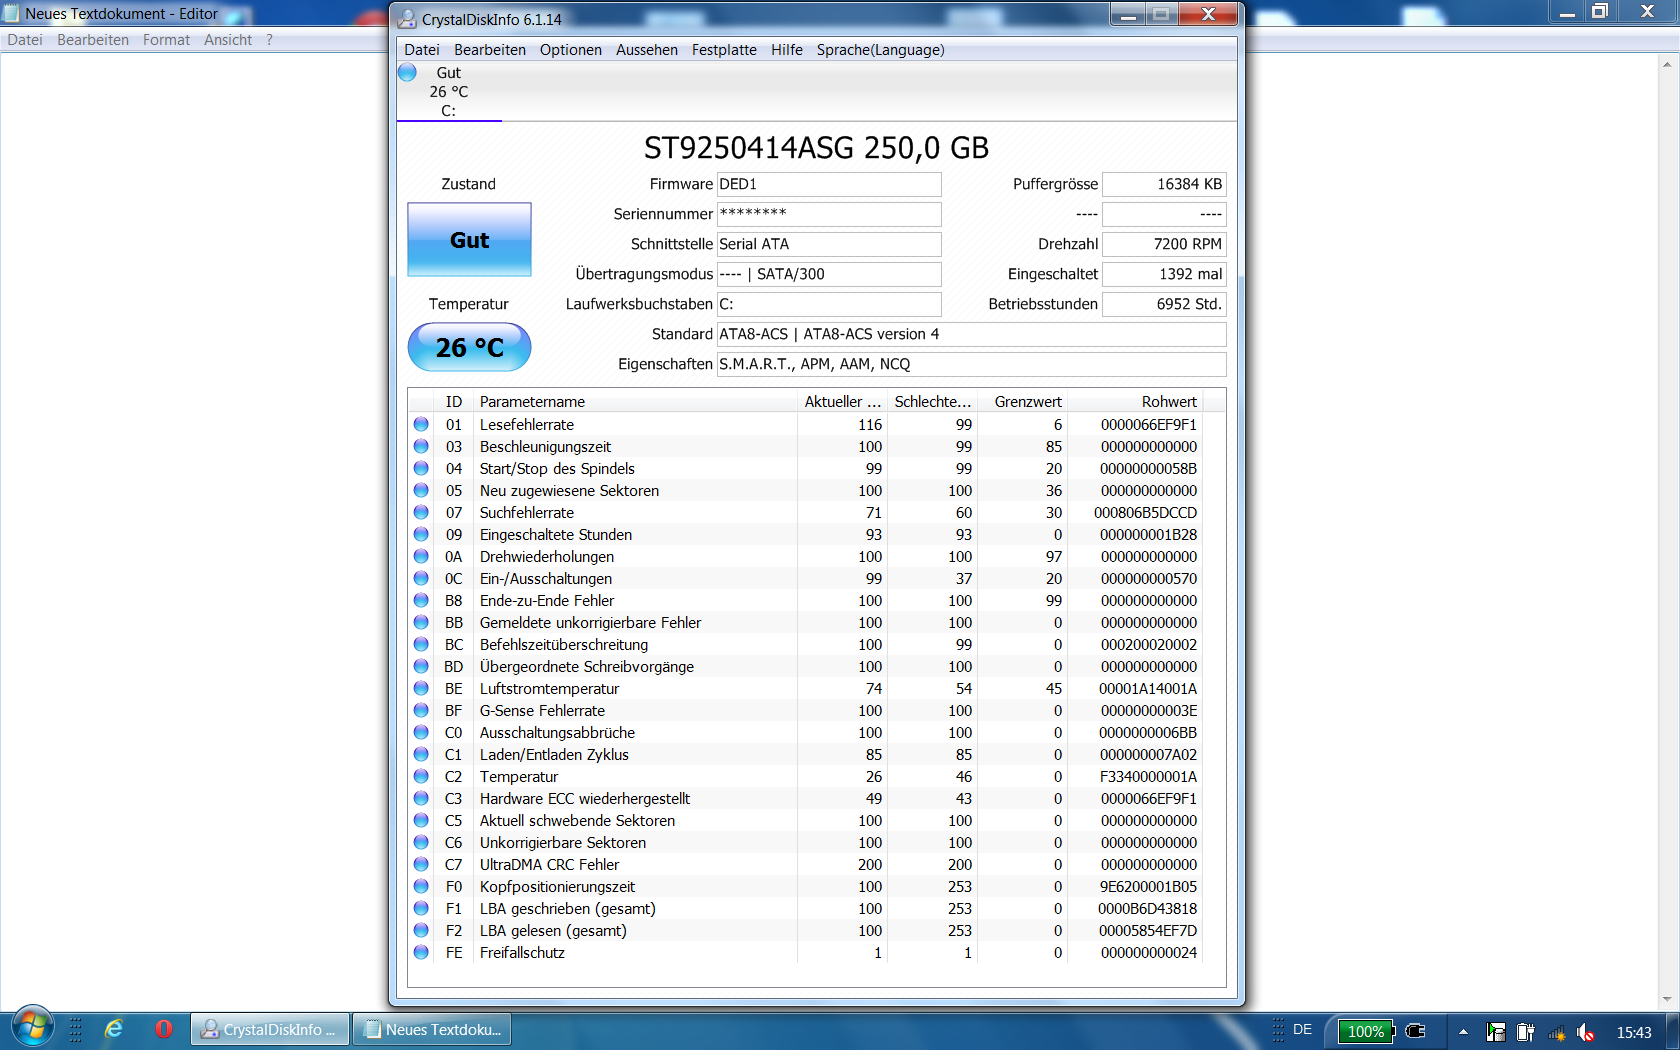Image resolution: width=1680 pixels, height=1050 pixels.
Task: Click the status circle beside Unkorrigierbare Sektoren
Action: (421, 842)
